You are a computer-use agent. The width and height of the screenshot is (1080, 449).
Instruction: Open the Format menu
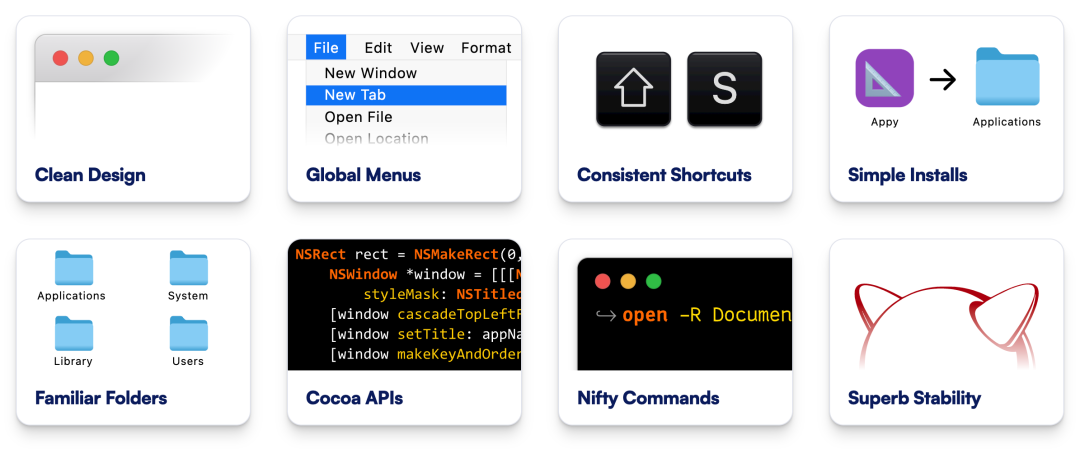point(486,48)
